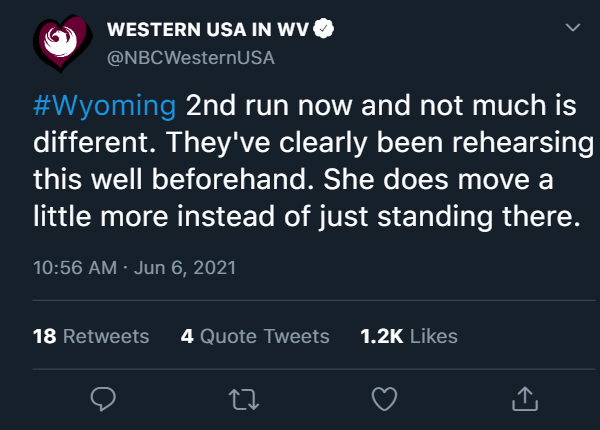Click the verified checkmark badge

click(325, 30)
